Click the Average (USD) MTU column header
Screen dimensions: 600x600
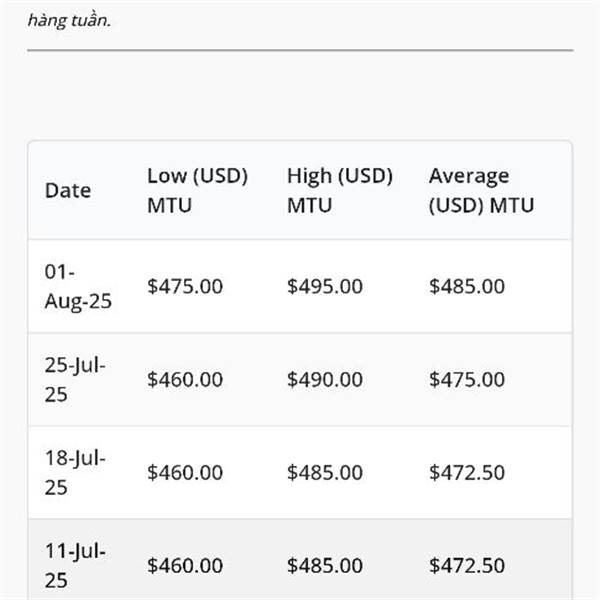tap(481, 191)
